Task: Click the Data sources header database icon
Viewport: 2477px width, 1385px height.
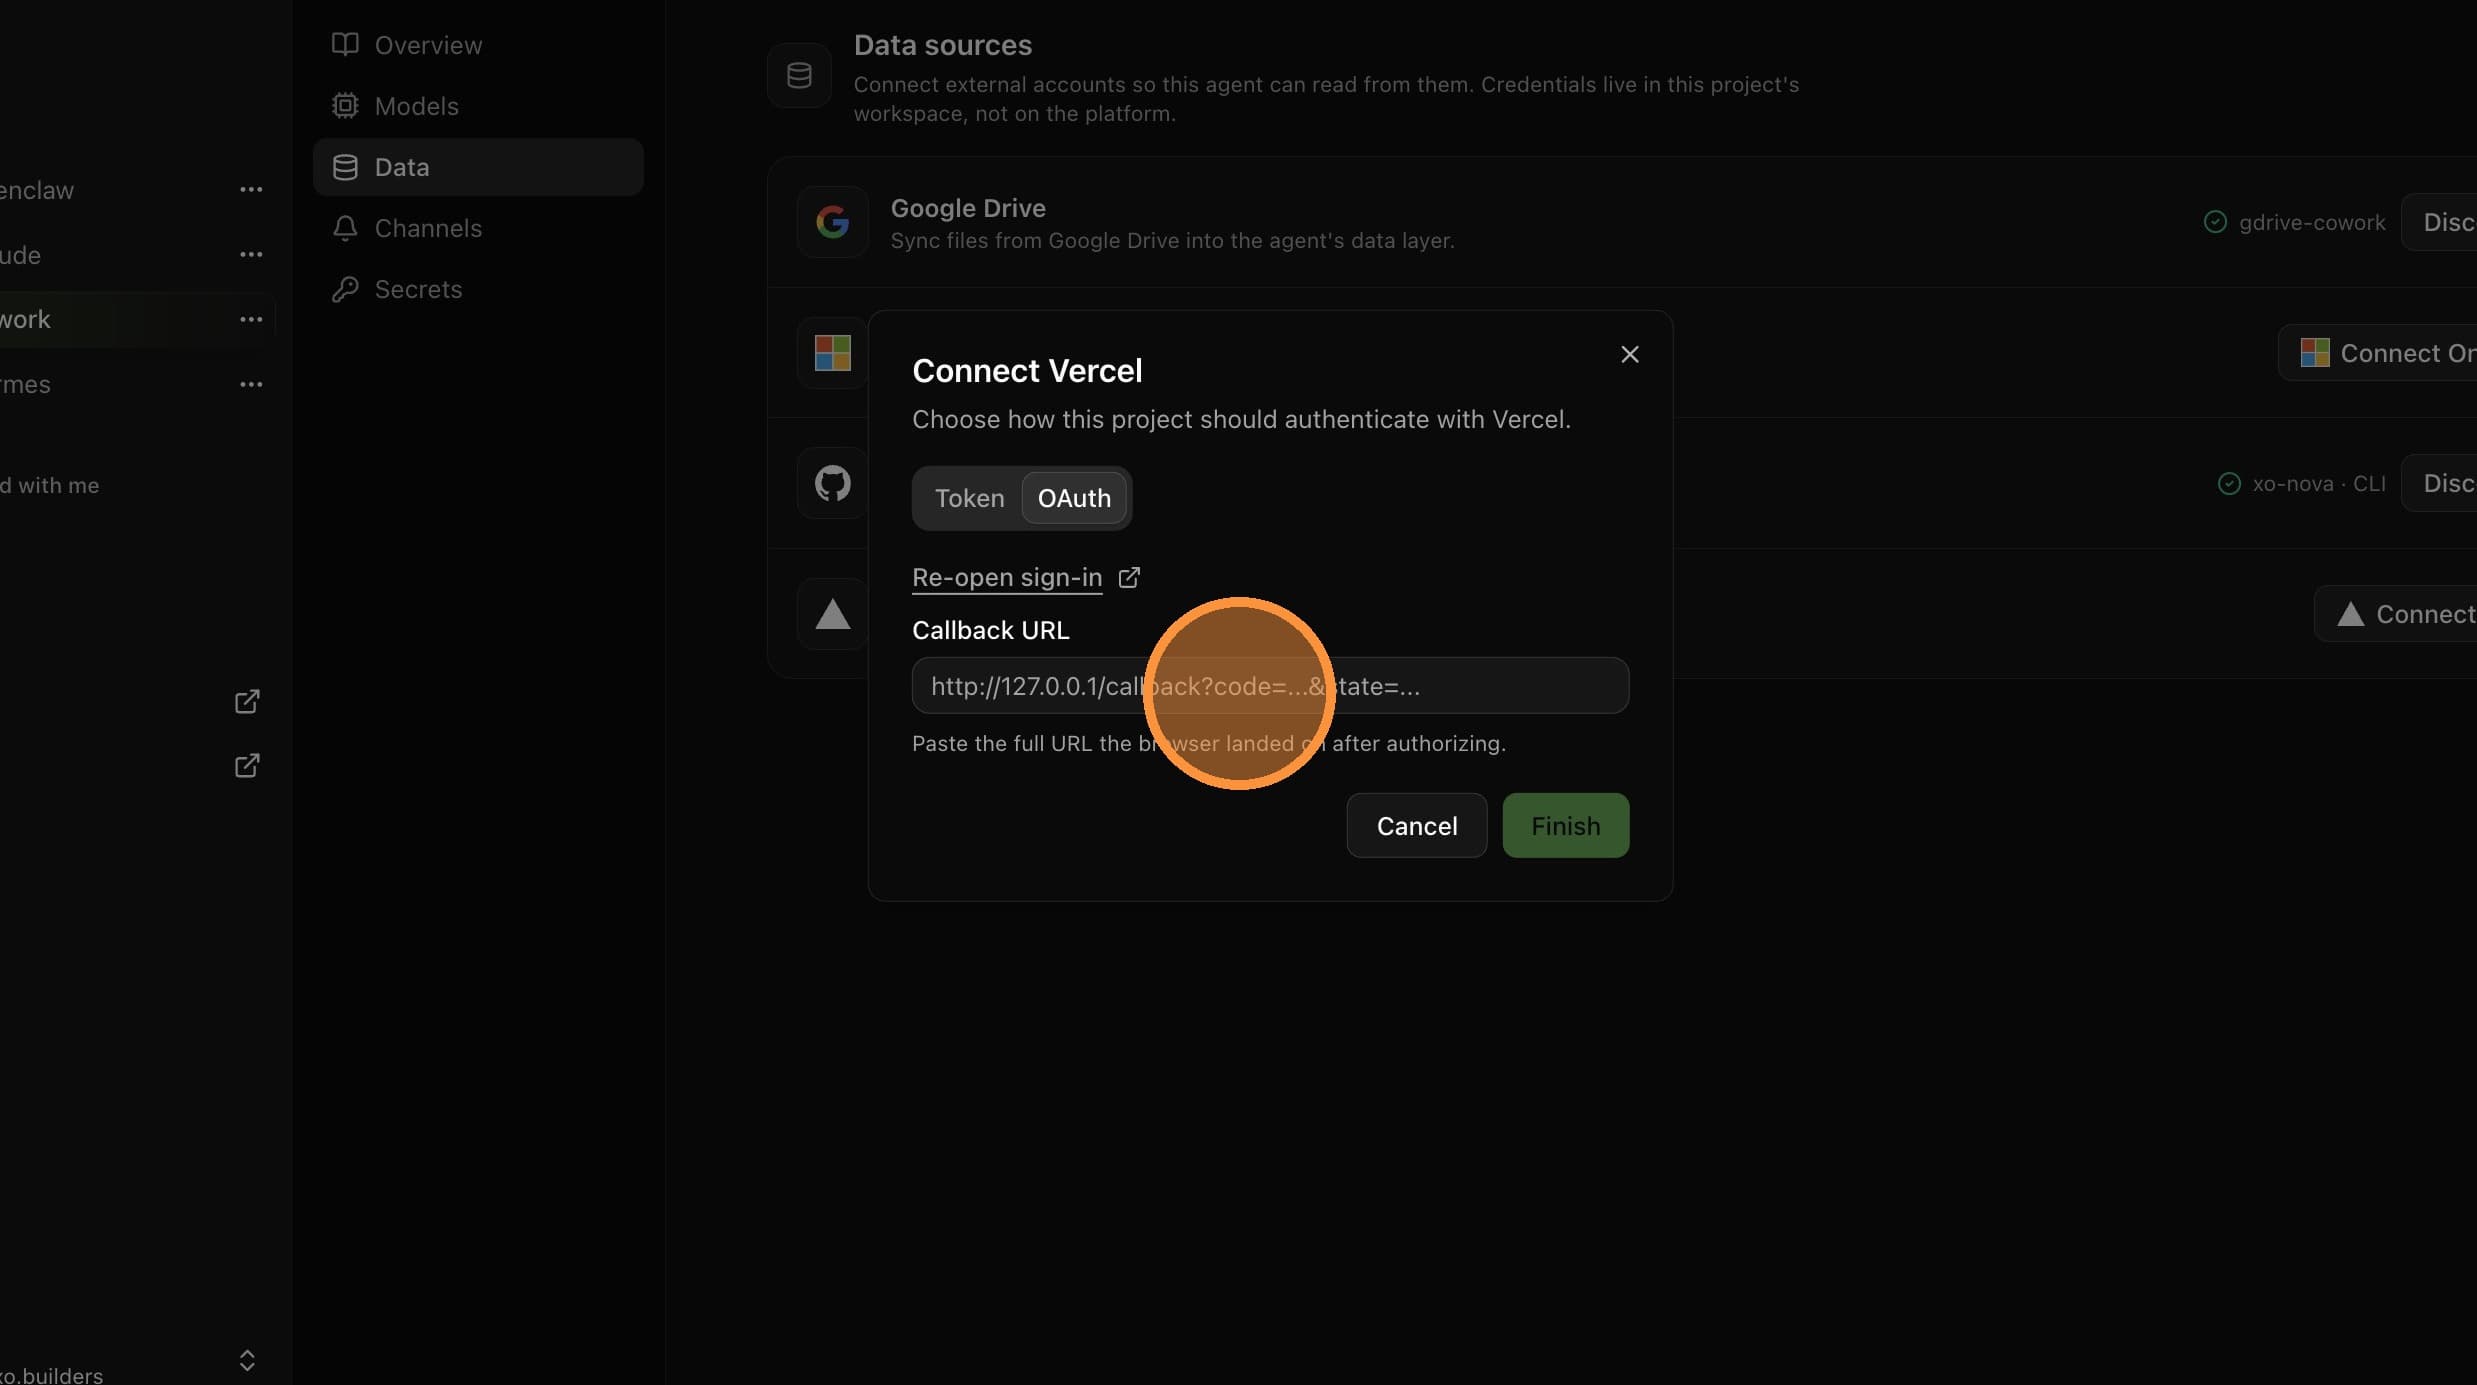Action: tap(799, 75)
